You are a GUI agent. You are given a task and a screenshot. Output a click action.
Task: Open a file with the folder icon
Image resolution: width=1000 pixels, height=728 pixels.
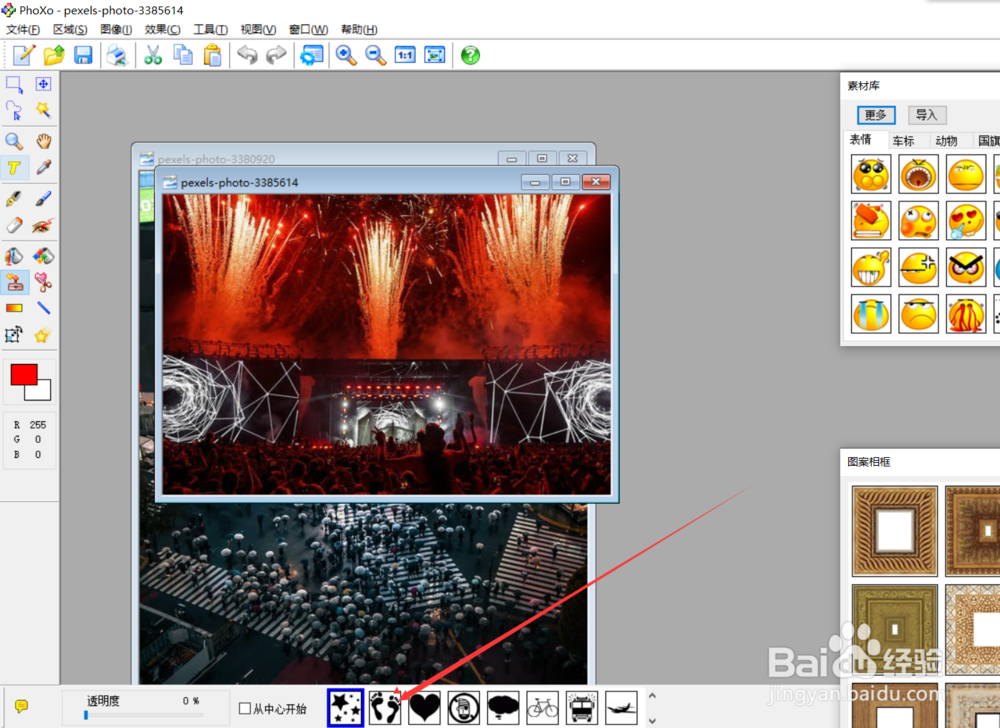54,55
